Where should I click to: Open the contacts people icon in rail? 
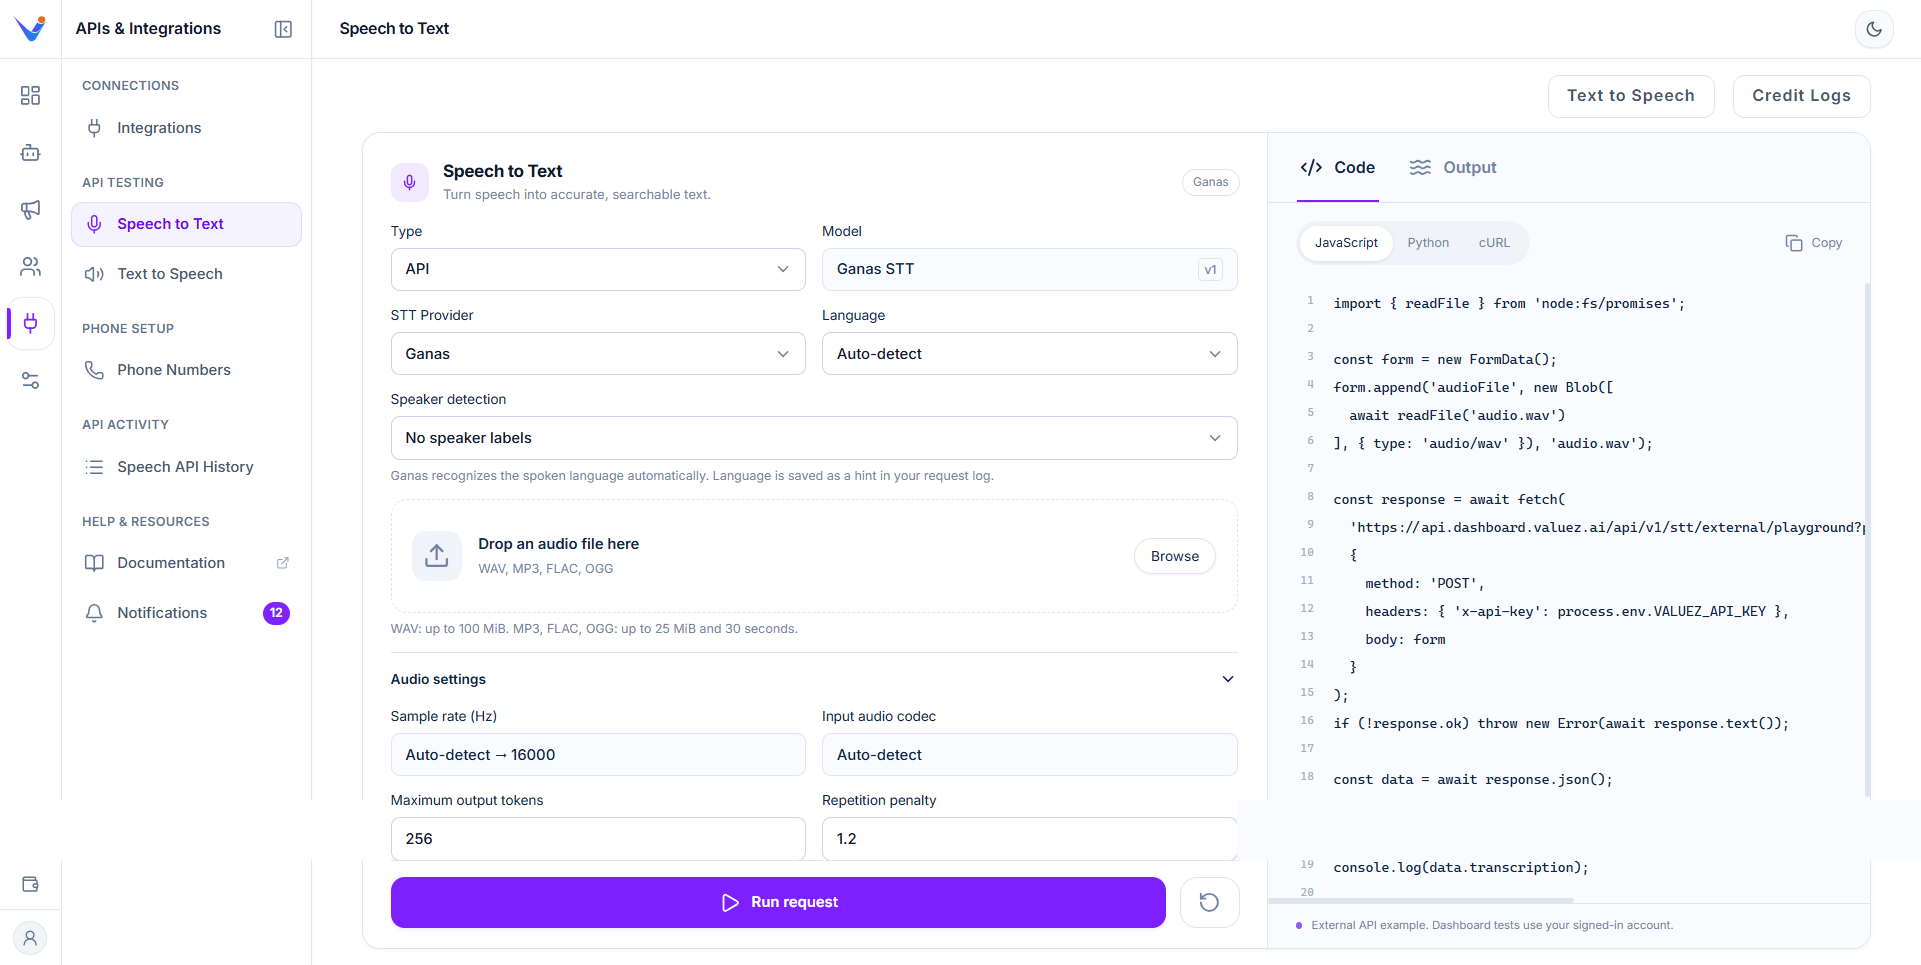coord(30,266)
